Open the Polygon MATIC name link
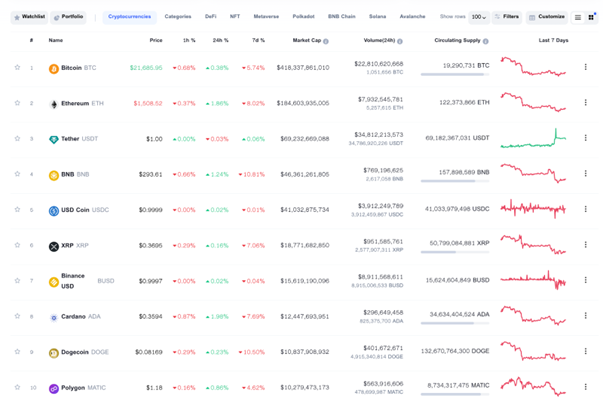603x405 pixels. pyautogui.click(x=83, y=388)
